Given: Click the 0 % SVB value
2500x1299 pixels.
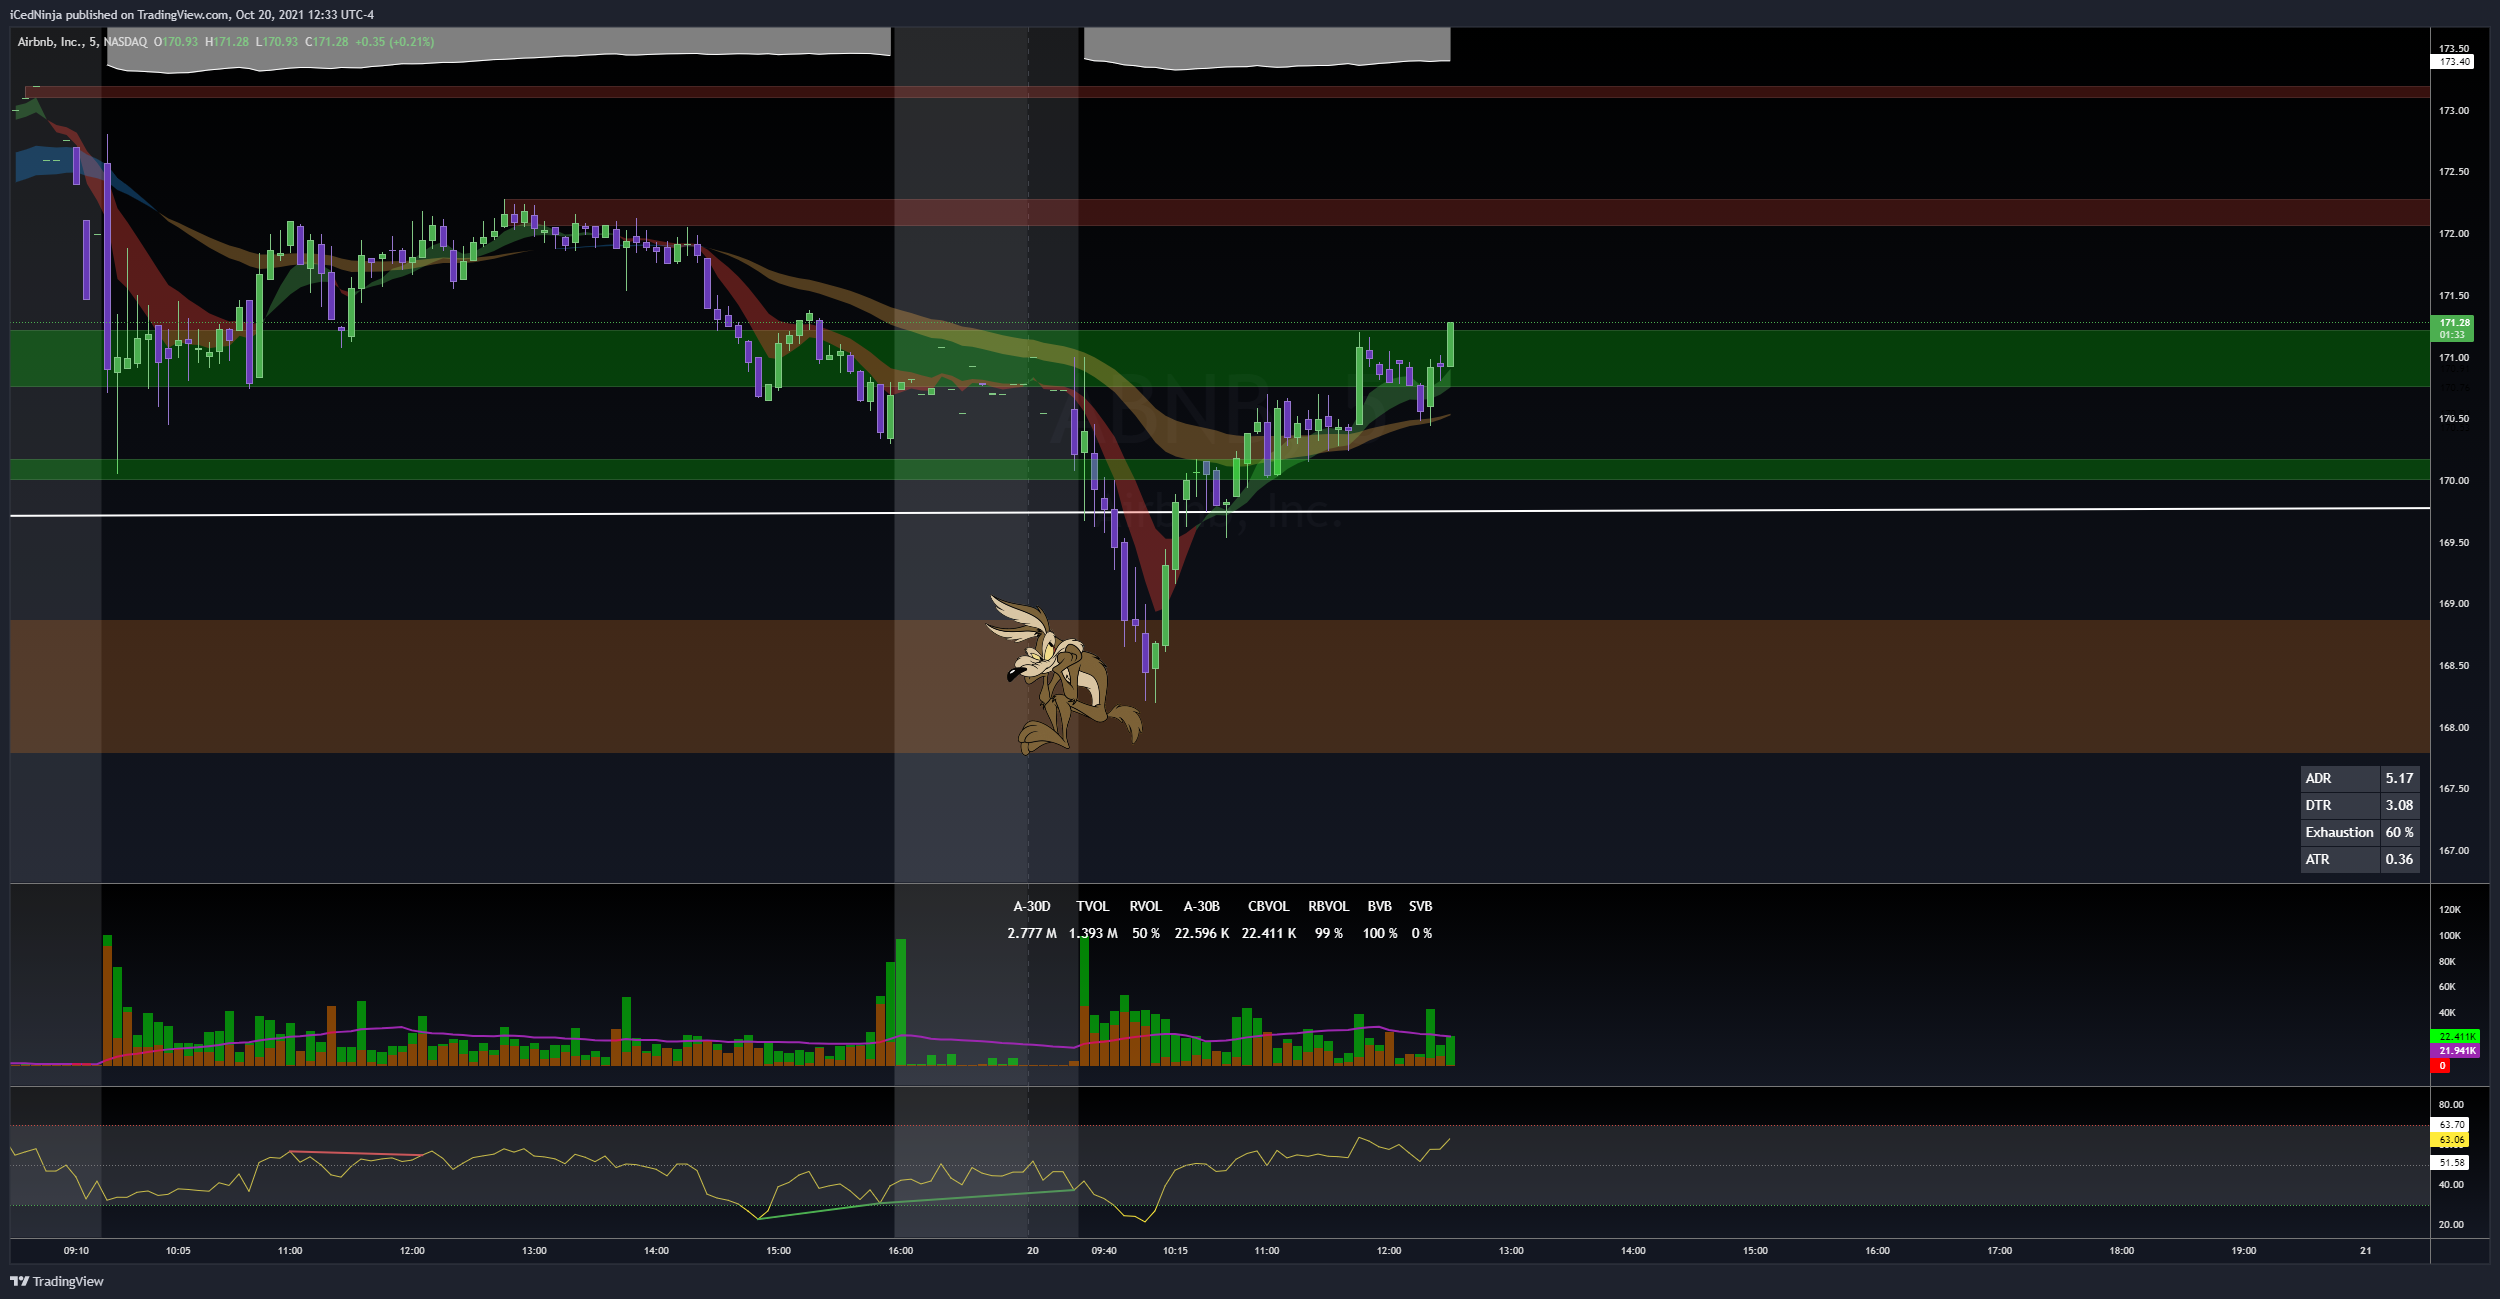Looking at the screenshot, I should point(1422,934).
